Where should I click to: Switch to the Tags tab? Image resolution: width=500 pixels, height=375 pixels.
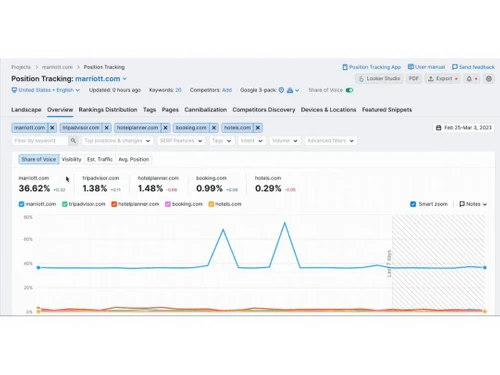[x=150, y=110]
